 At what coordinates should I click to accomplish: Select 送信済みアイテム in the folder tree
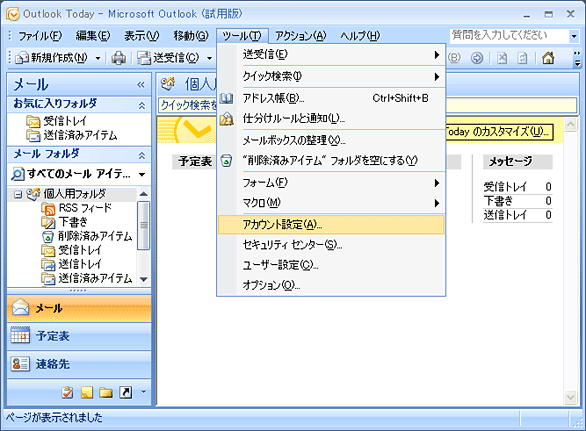point(87,278)
